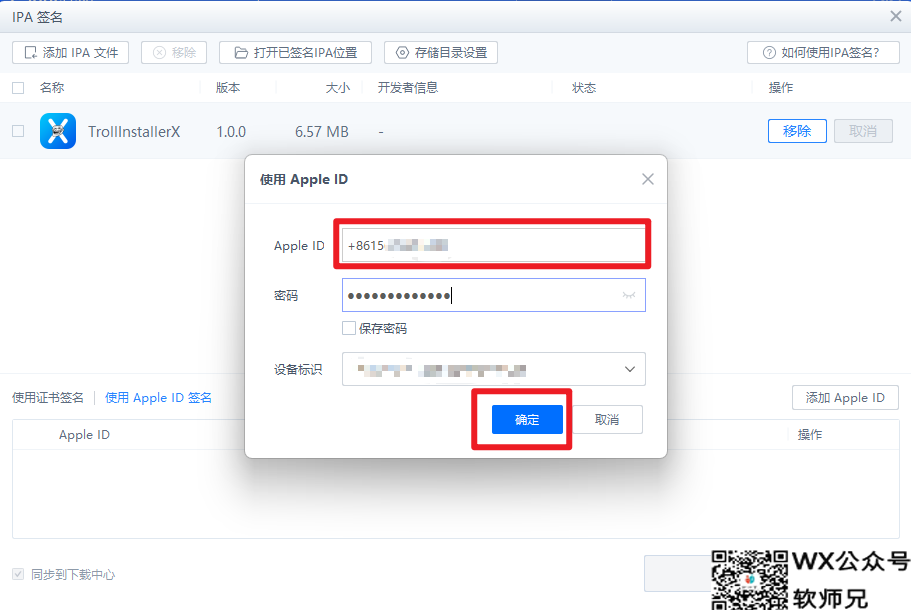Viewport: 911px width, 610px height.
Task: Enable the 保存密码 checkbox
Action: (349, 328)
